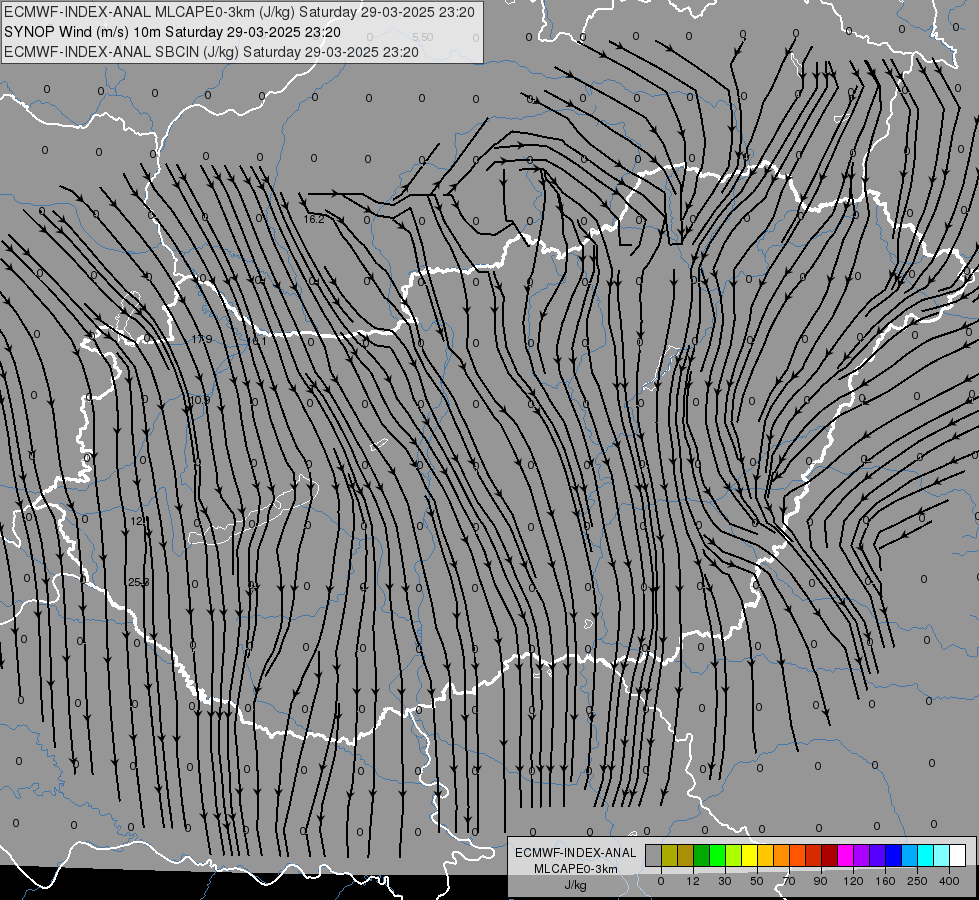The width and height of the screenshot is (979, 900).
Task: Click the legend scale value 250
Action: click(917, 881)
